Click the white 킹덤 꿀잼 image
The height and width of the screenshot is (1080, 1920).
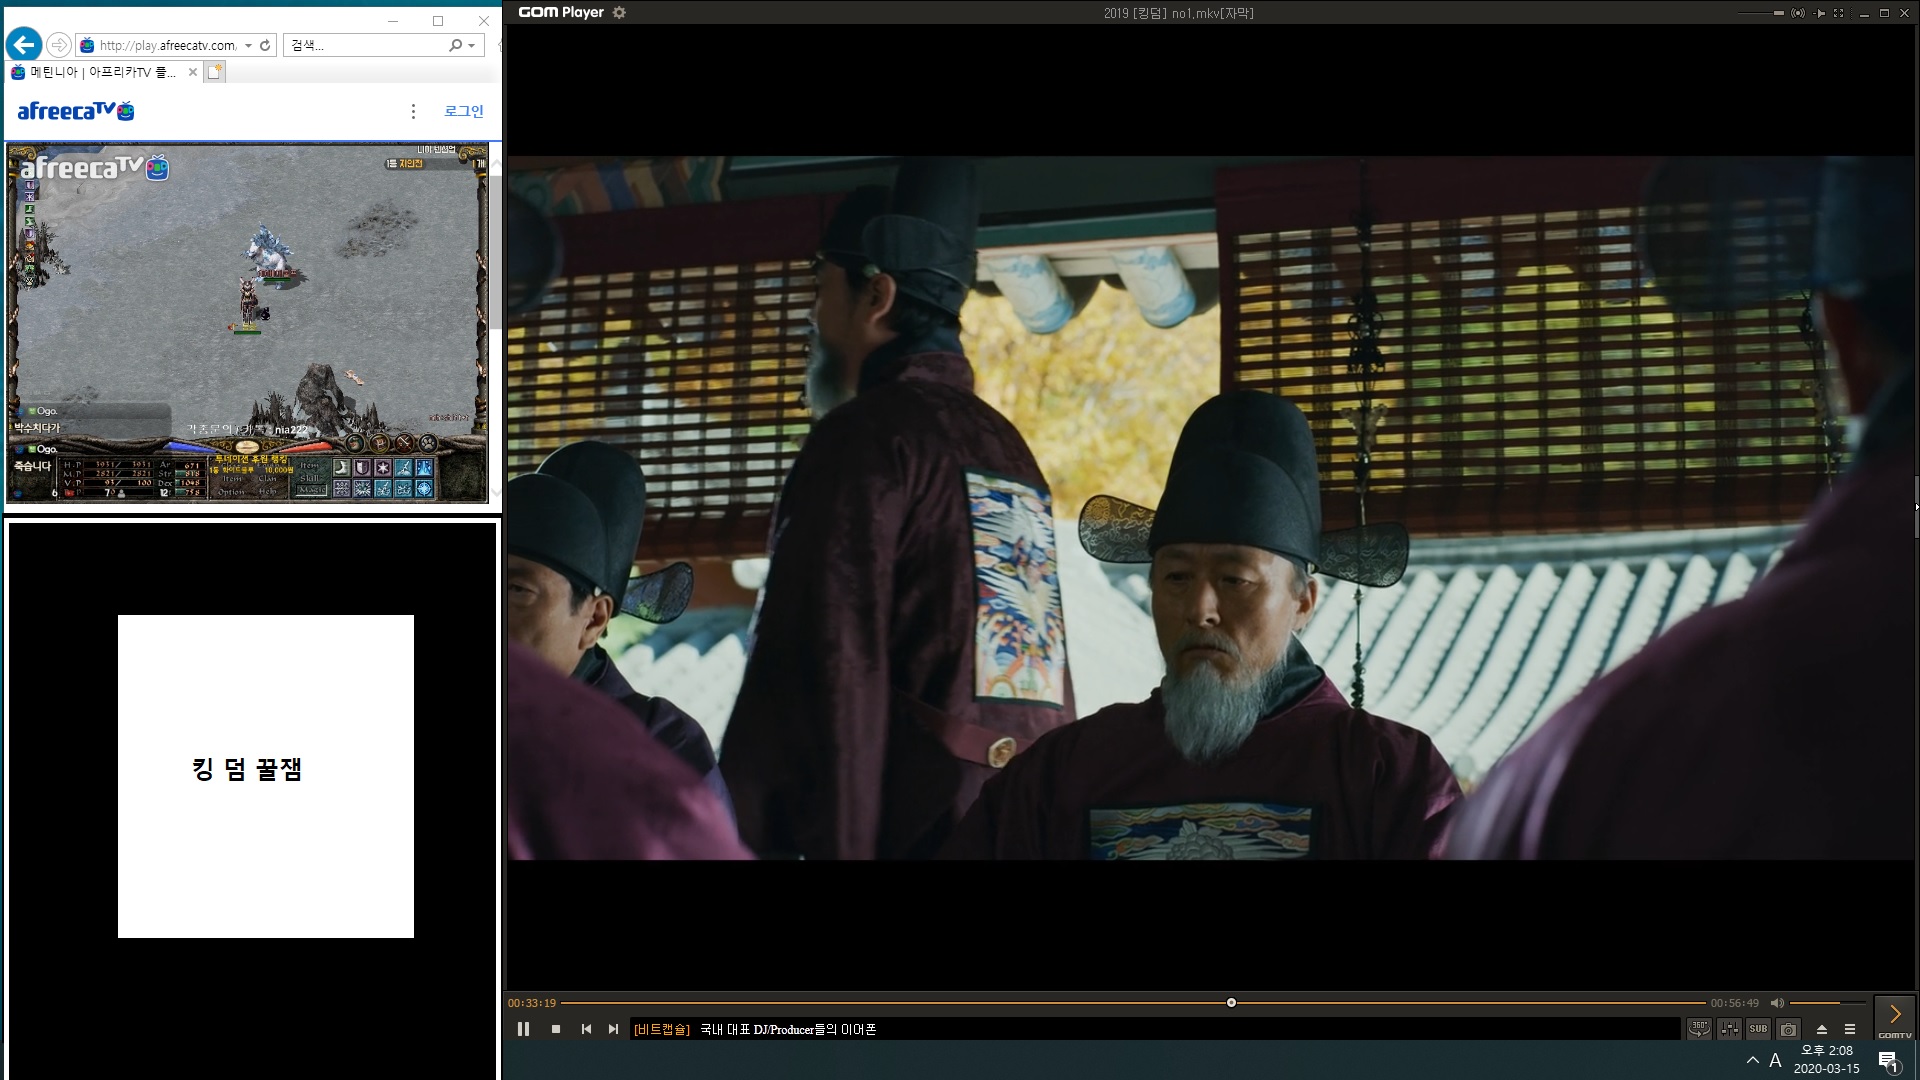pos(266,776)
